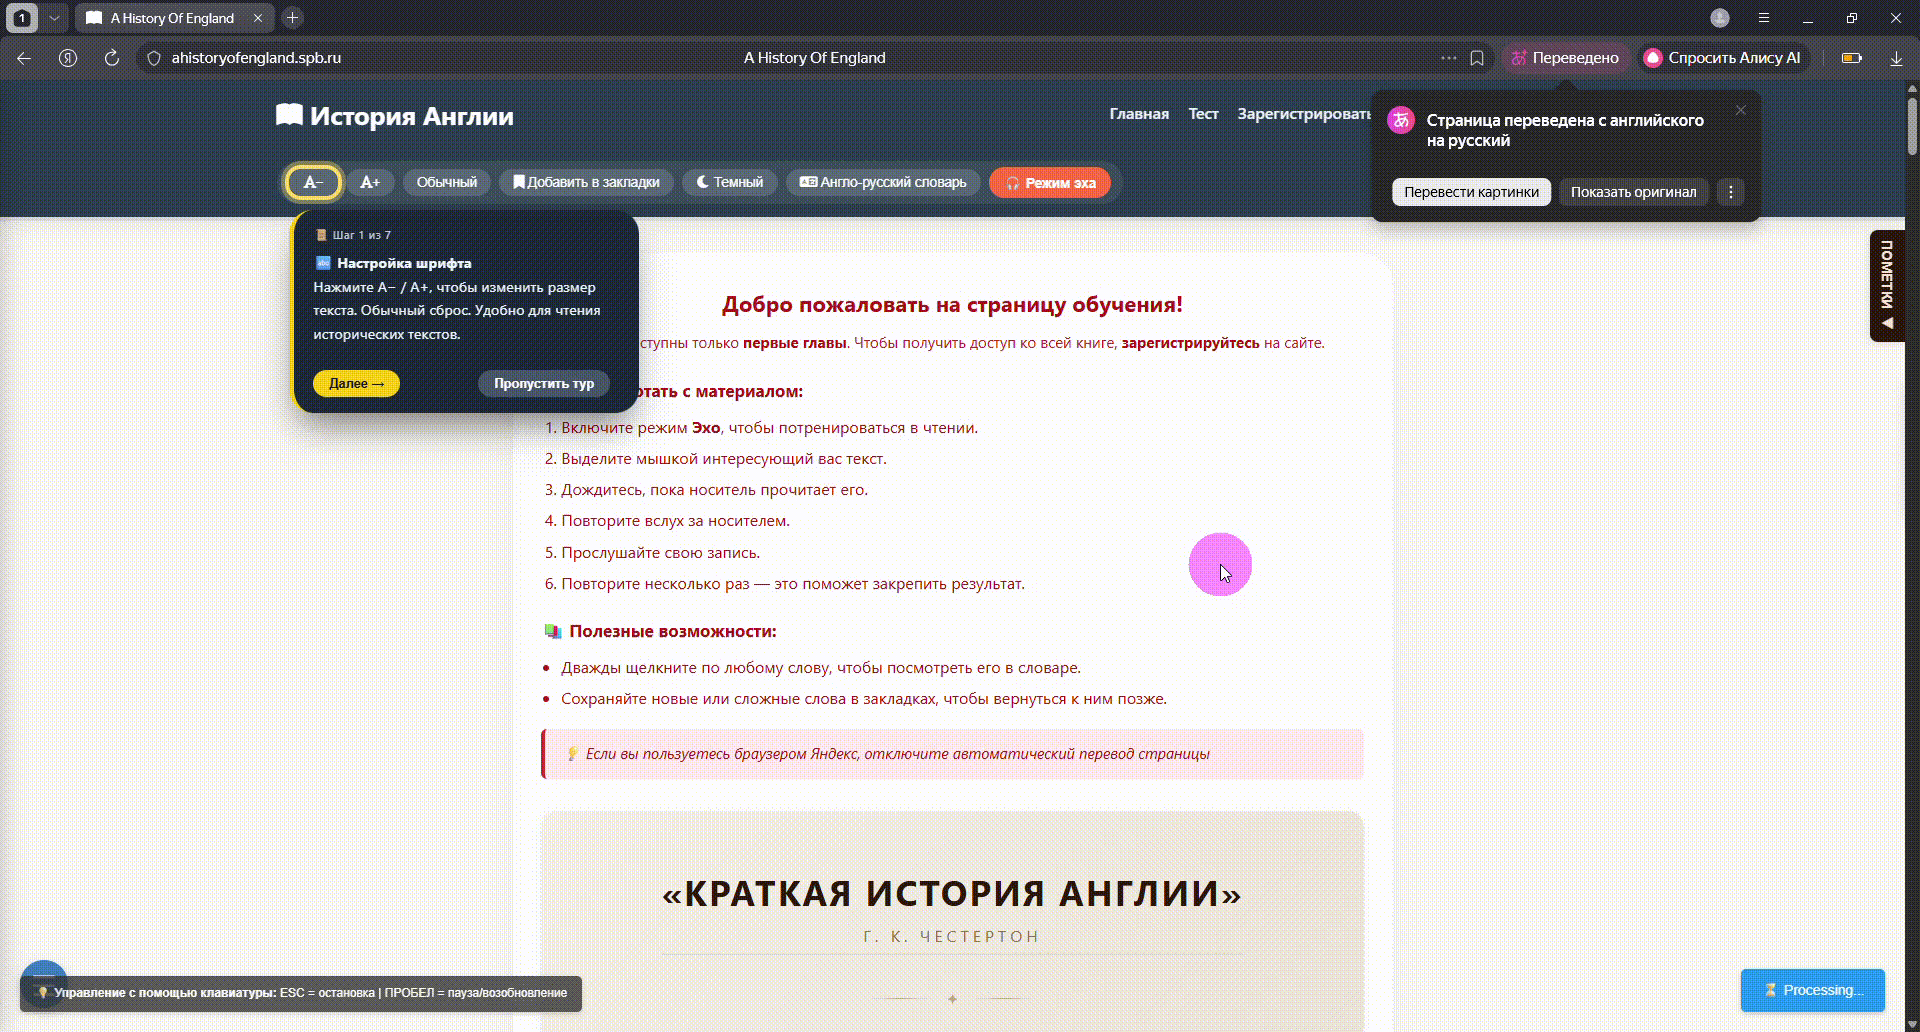This screenshot has height=1032, width=1920.
Task: Click Перевести картинки in the translation popup
Action: tap(1471, 192)
